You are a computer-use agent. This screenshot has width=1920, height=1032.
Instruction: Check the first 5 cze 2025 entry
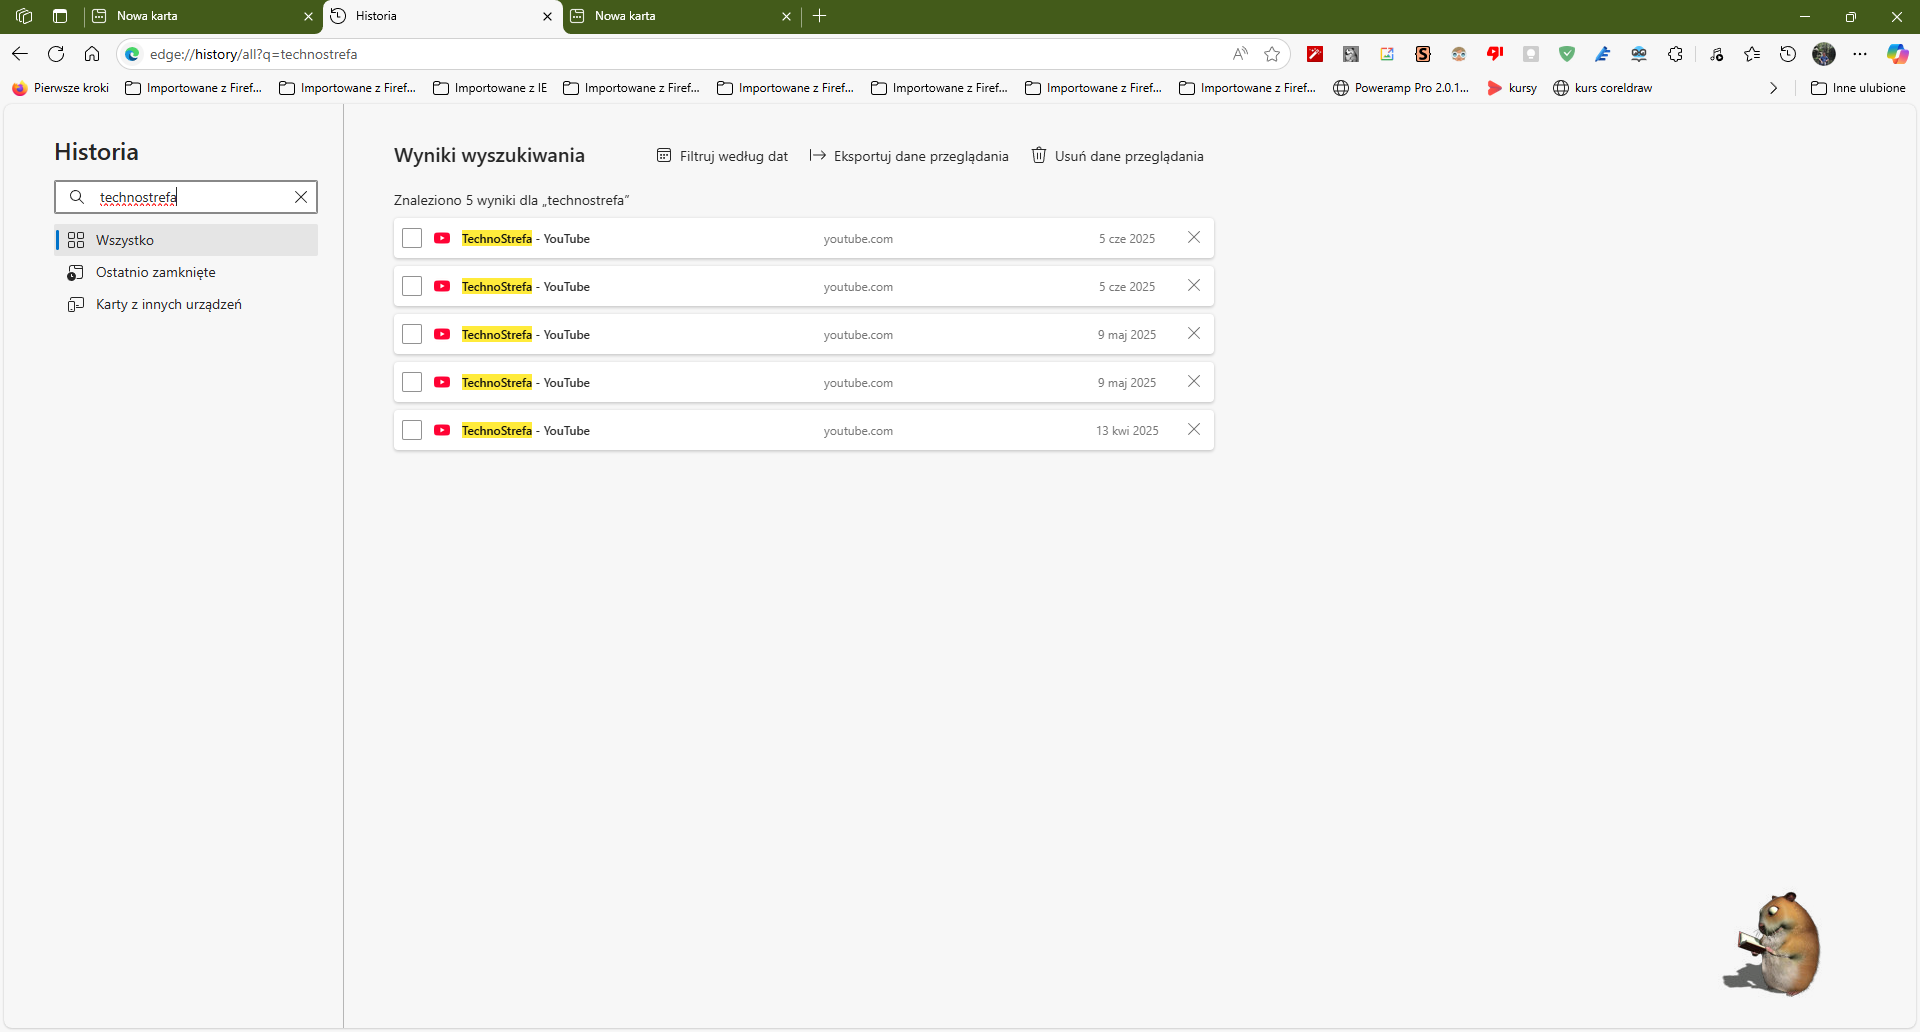tap(412, 238)
